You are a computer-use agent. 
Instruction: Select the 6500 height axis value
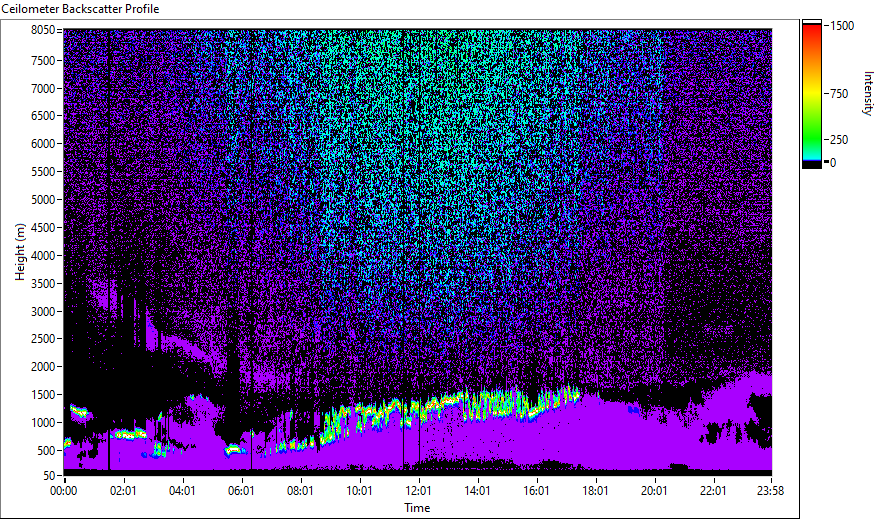point(43,116)
